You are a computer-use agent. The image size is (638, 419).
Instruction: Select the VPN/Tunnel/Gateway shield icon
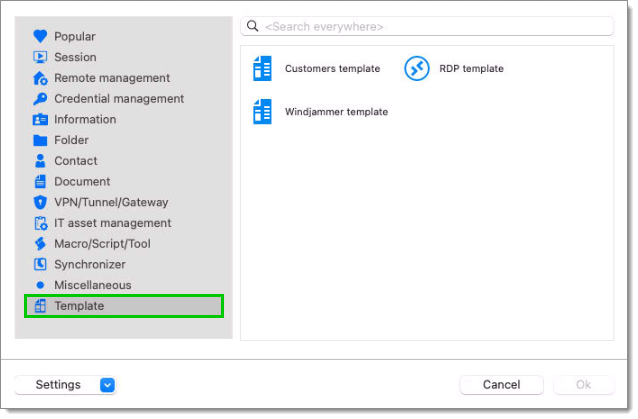[x=40, y=202]
